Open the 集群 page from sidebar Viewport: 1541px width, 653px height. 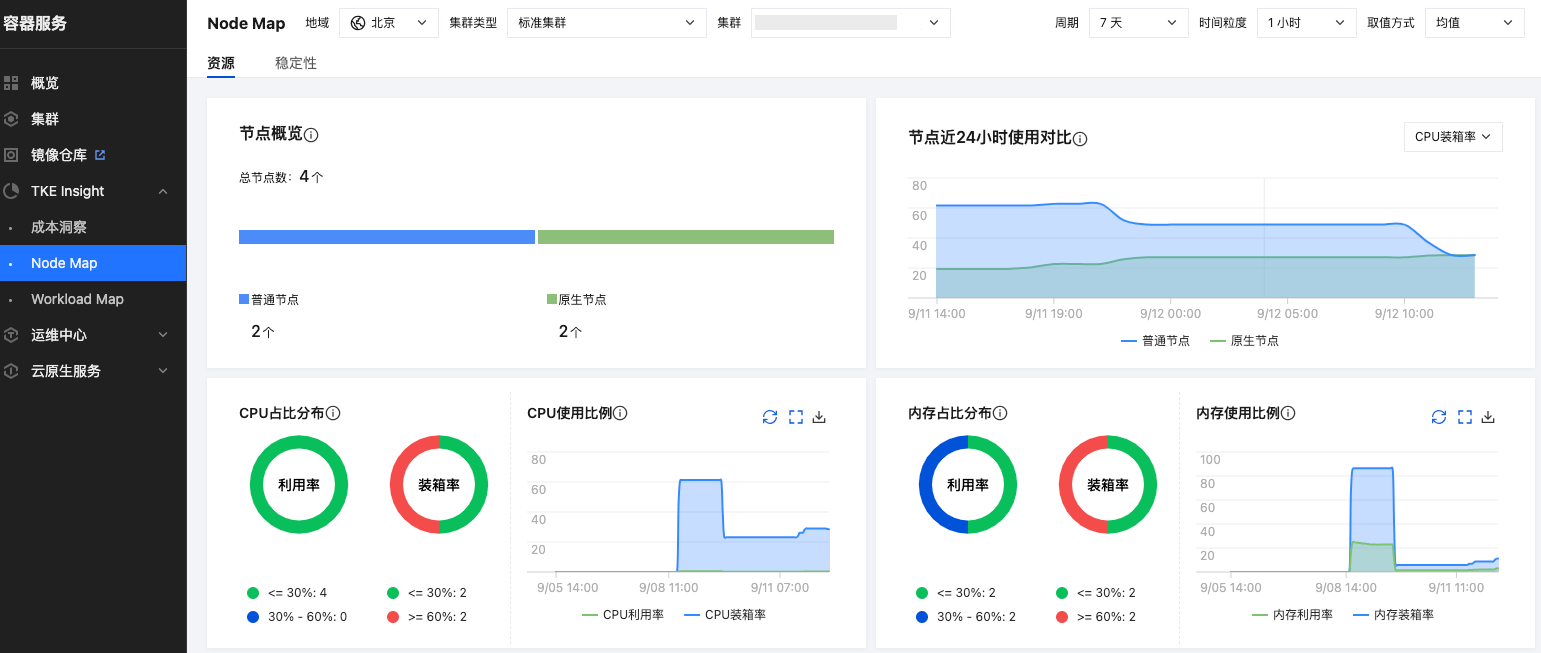(x=45, y=119)
